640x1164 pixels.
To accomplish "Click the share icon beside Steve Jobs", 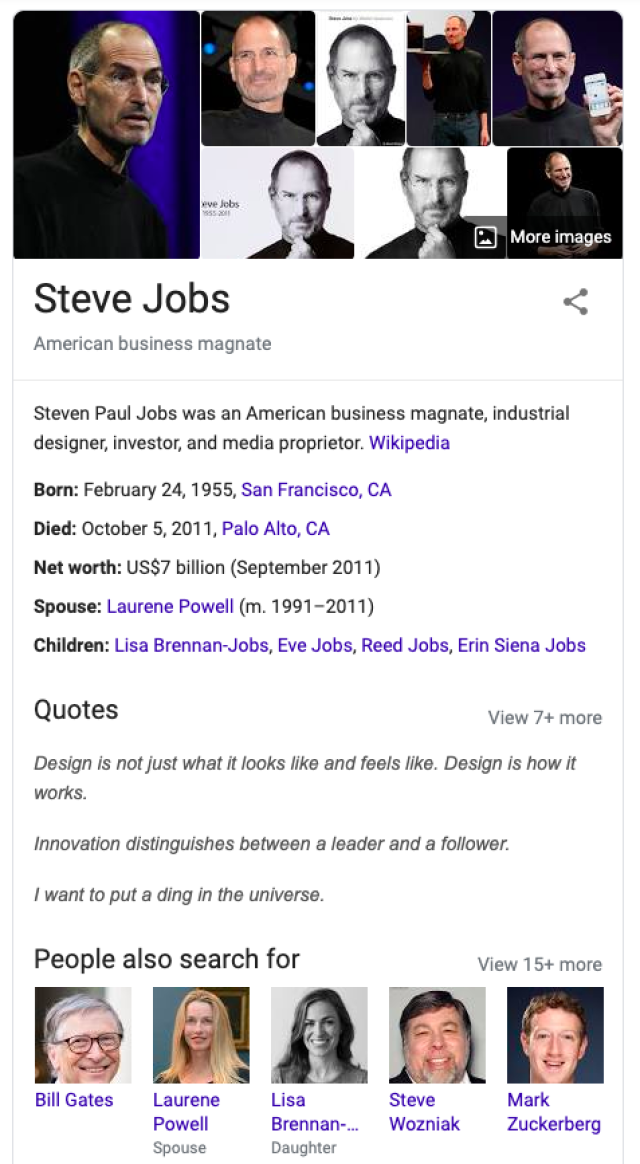I will [576, 301].
